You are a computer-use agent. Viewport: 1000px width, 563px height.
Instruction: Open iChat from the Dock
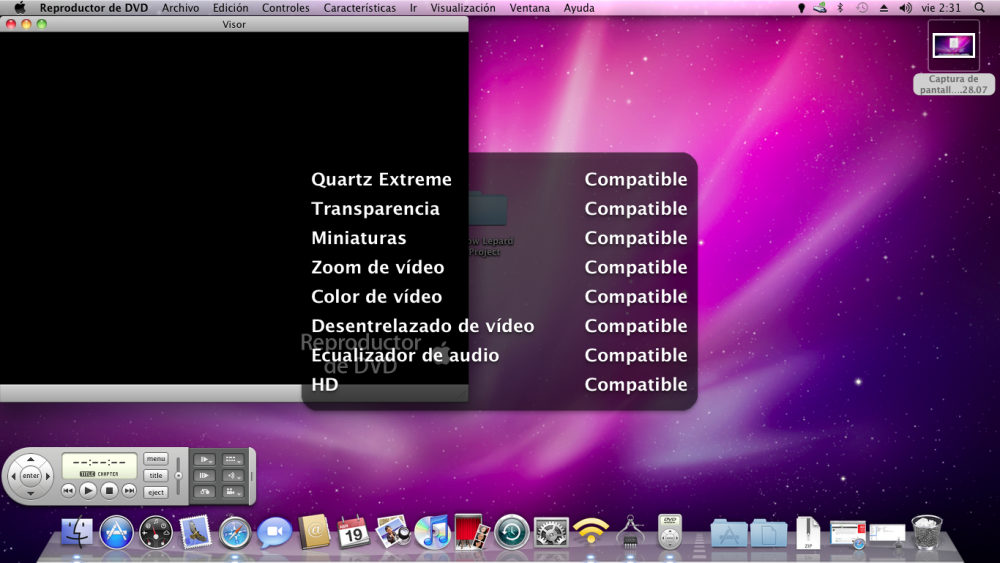pyautogui.click(x=275, y=532)
